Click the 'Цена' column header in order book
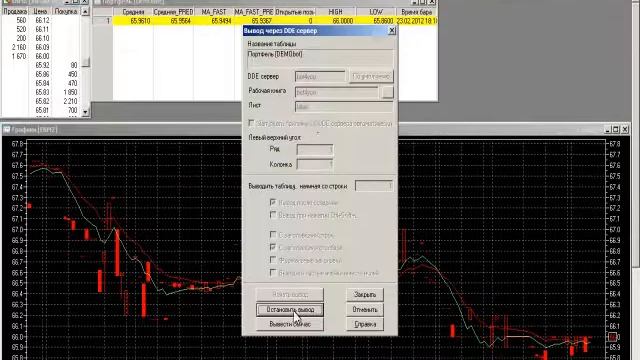Screen dimensions: 640x360 (40, 11)
